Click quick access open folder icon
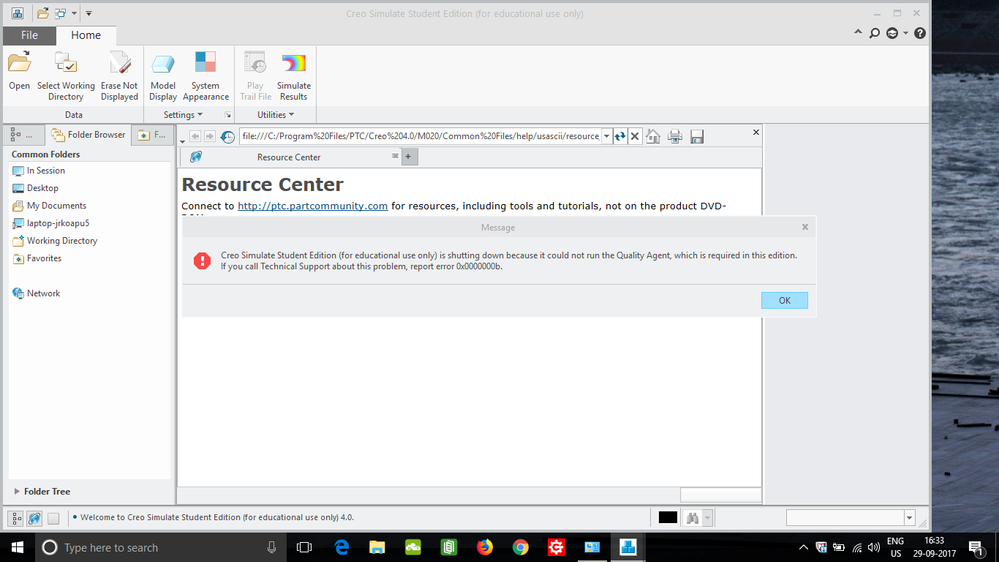This screenshot has width=999, height=562. pyautogui.click(x=43, y=13)
